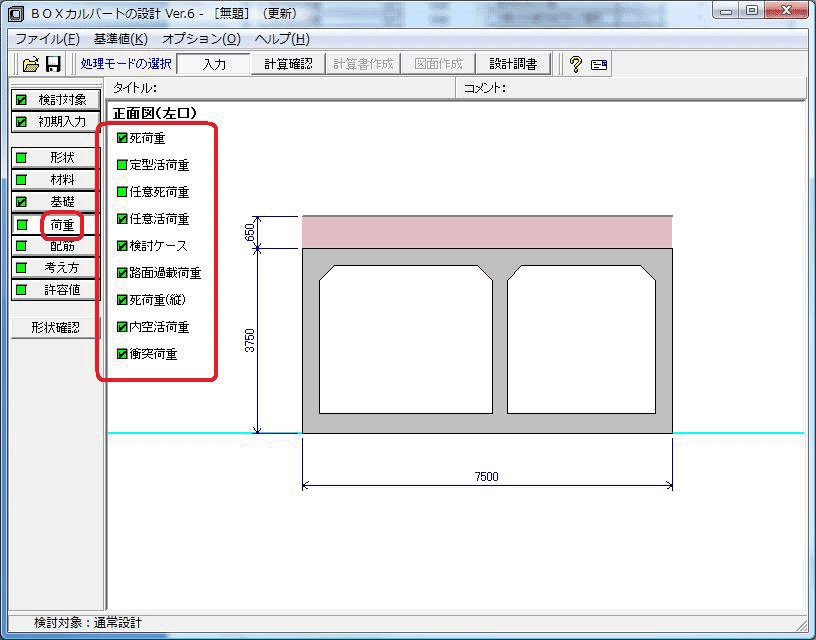
Task: Click the application icon in title bar
Action: pyautogui.click(x=16, y=14)
